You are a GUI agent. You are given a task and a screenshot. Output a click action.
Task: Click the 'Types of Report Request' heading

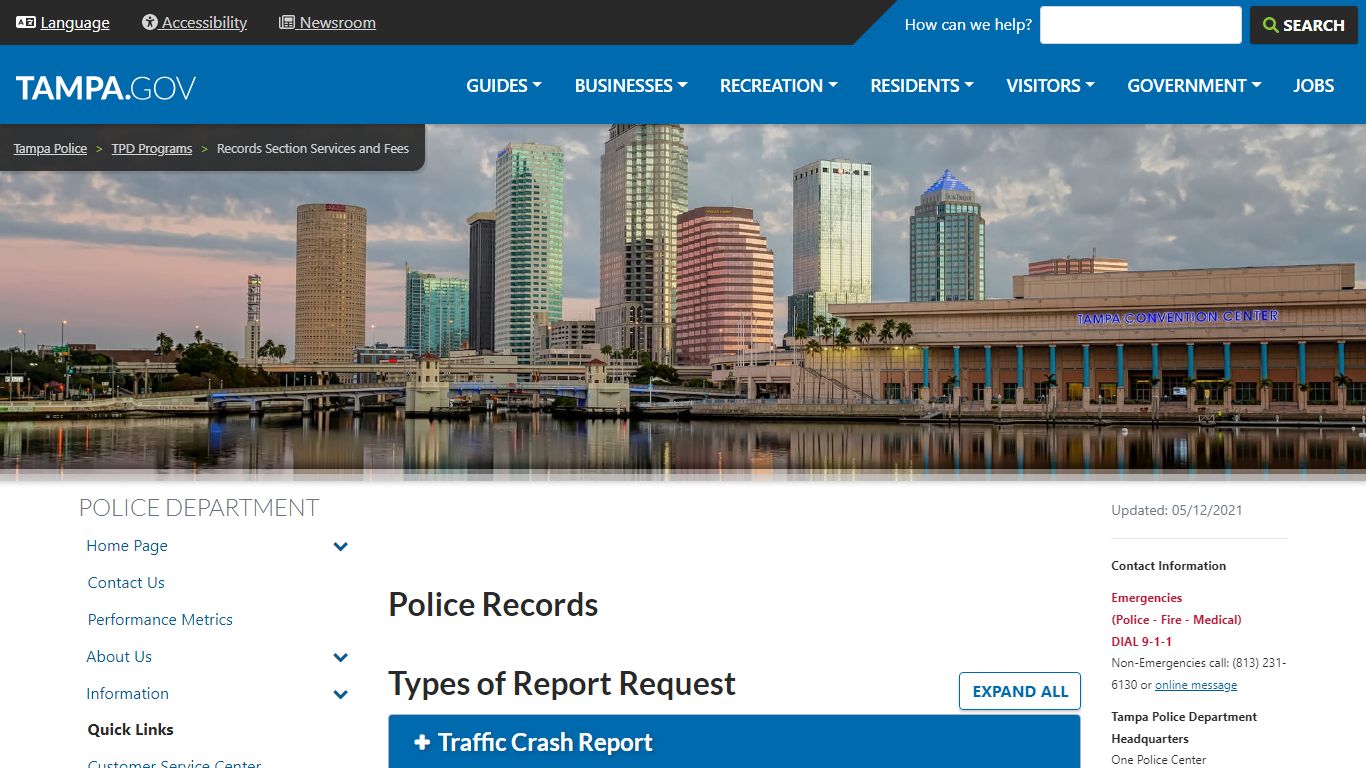[x=562, y=683]
